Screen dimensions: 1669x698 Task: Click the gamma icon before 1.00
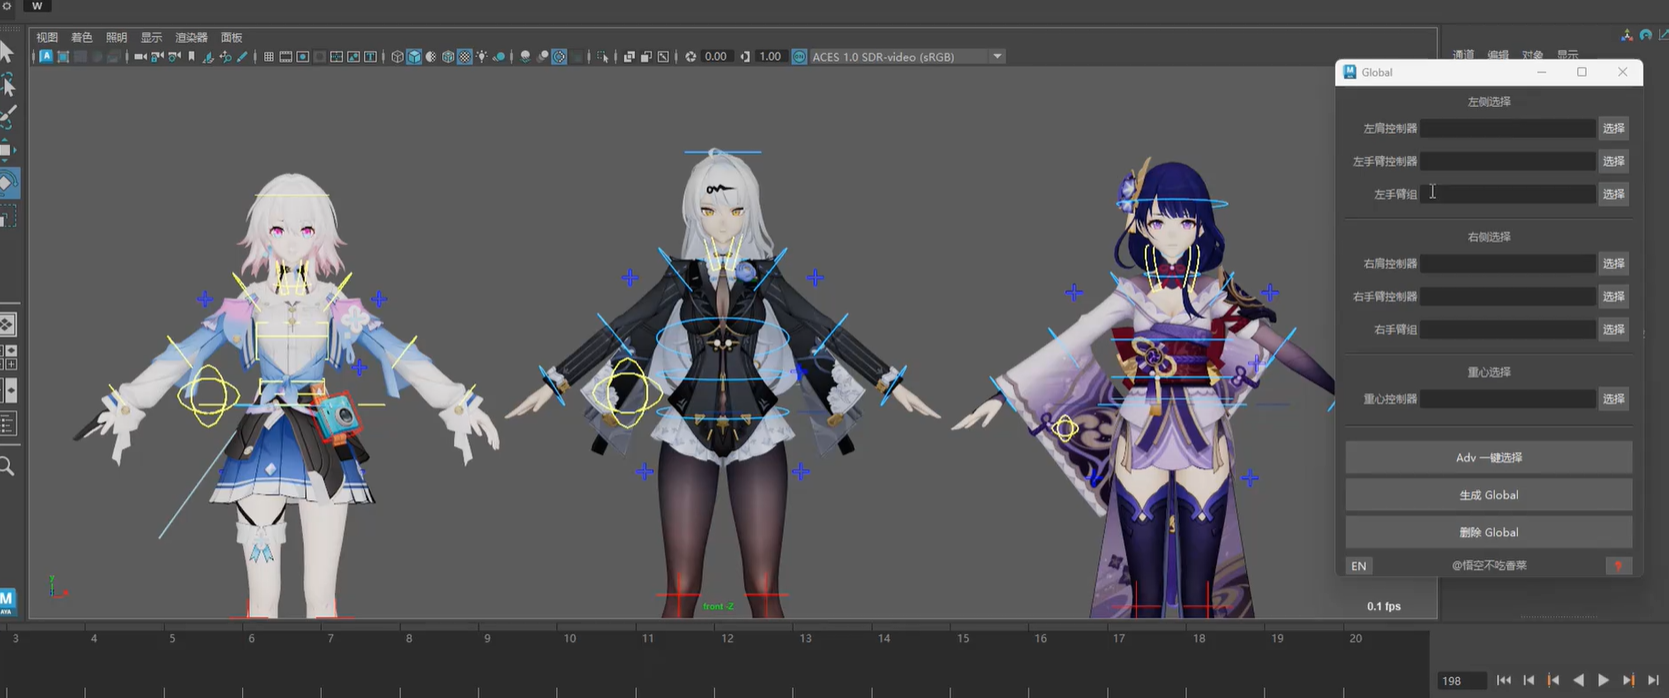coord(745,57)
